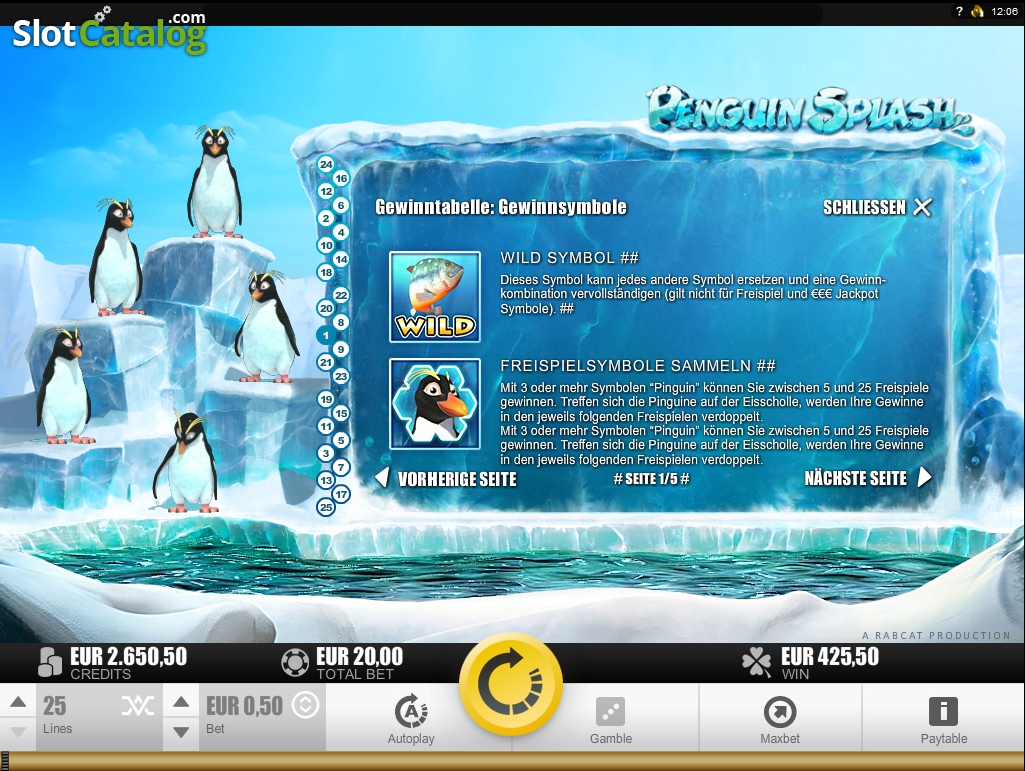Go to Nächste Seite
Screen dimensions: 1025x771
[x=867, y=478]
